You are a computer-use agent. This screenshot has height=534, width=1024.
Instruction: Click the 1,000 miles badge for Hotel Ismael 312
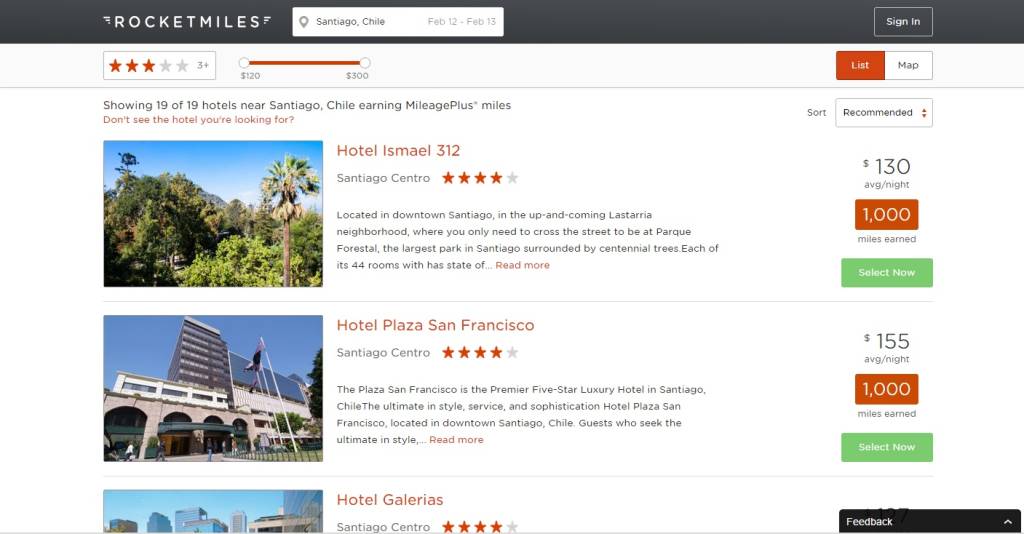[x=886, y=214]
